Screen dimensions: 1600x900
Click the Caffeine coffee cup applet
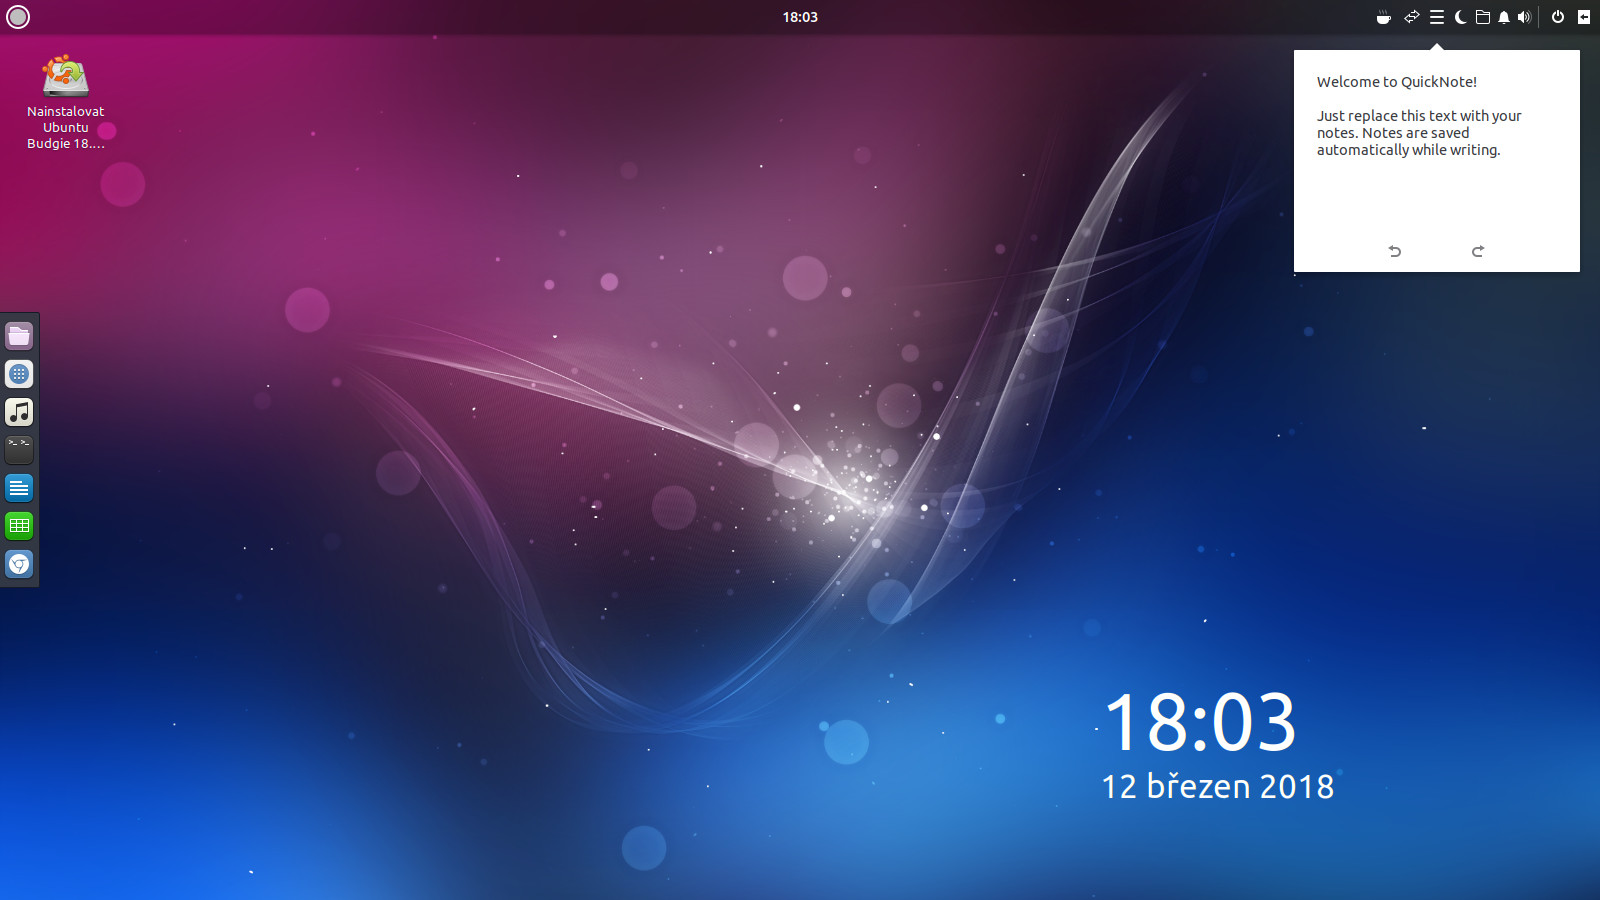click(x=1384, y=17)
